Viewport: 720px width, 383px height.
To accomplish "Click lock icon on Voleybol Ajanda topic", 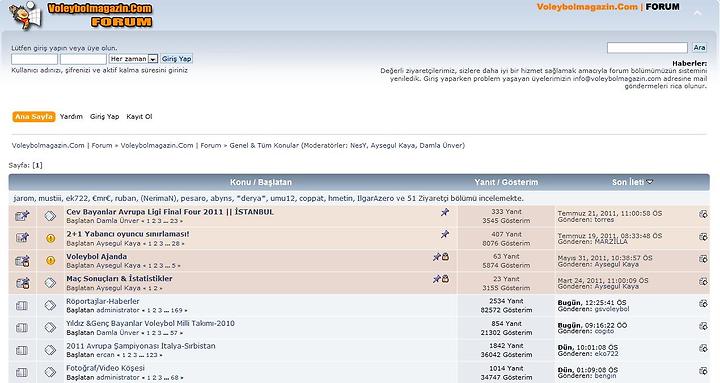I will coord(445,257).
